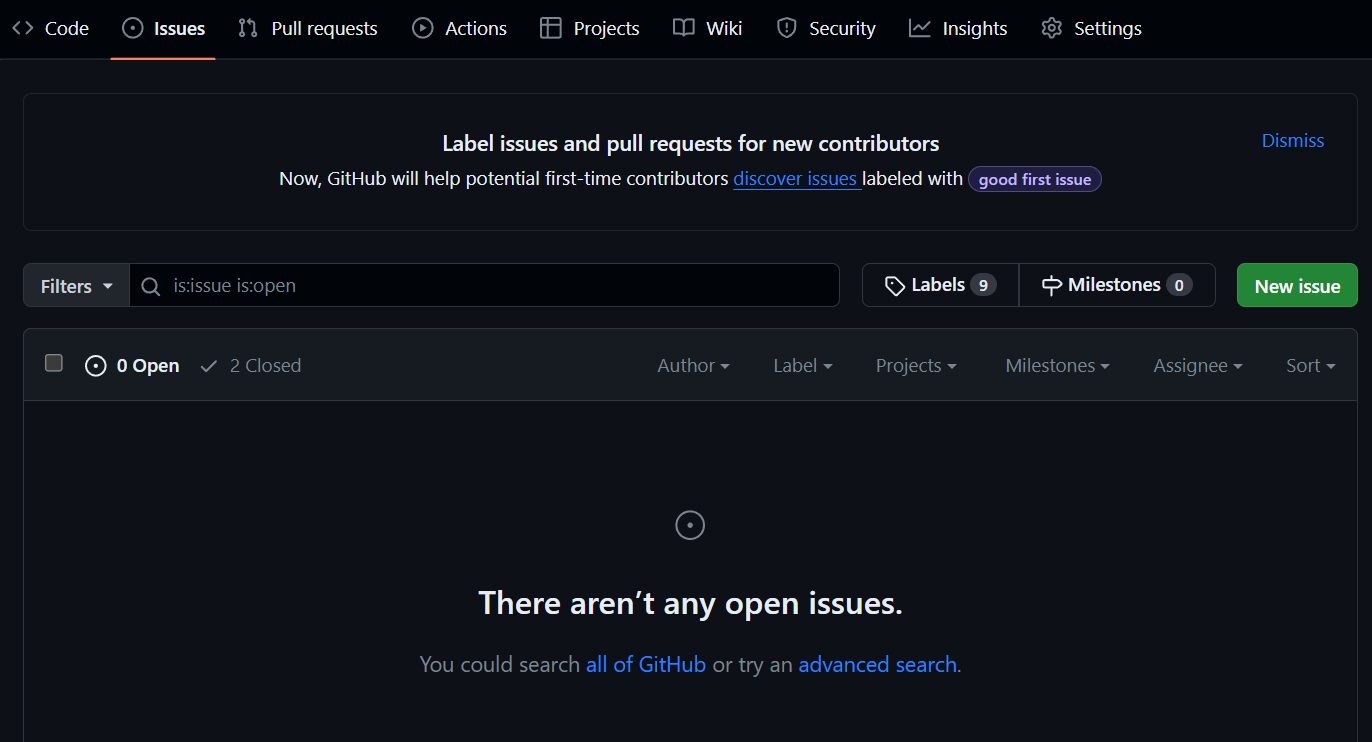
Task: Click the Security shield icon
Action: 787,28
